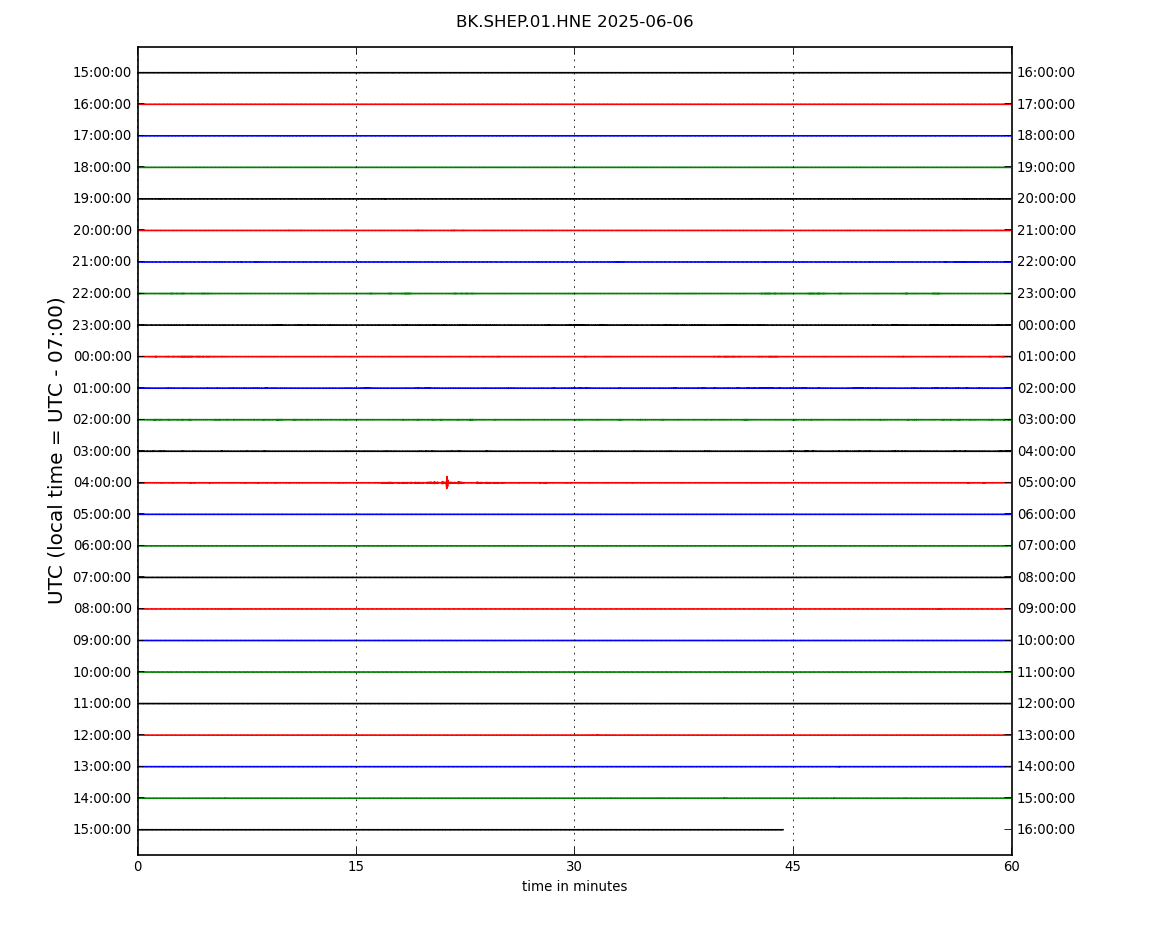Click right-axis label 08:00:00

[1047, 577]
